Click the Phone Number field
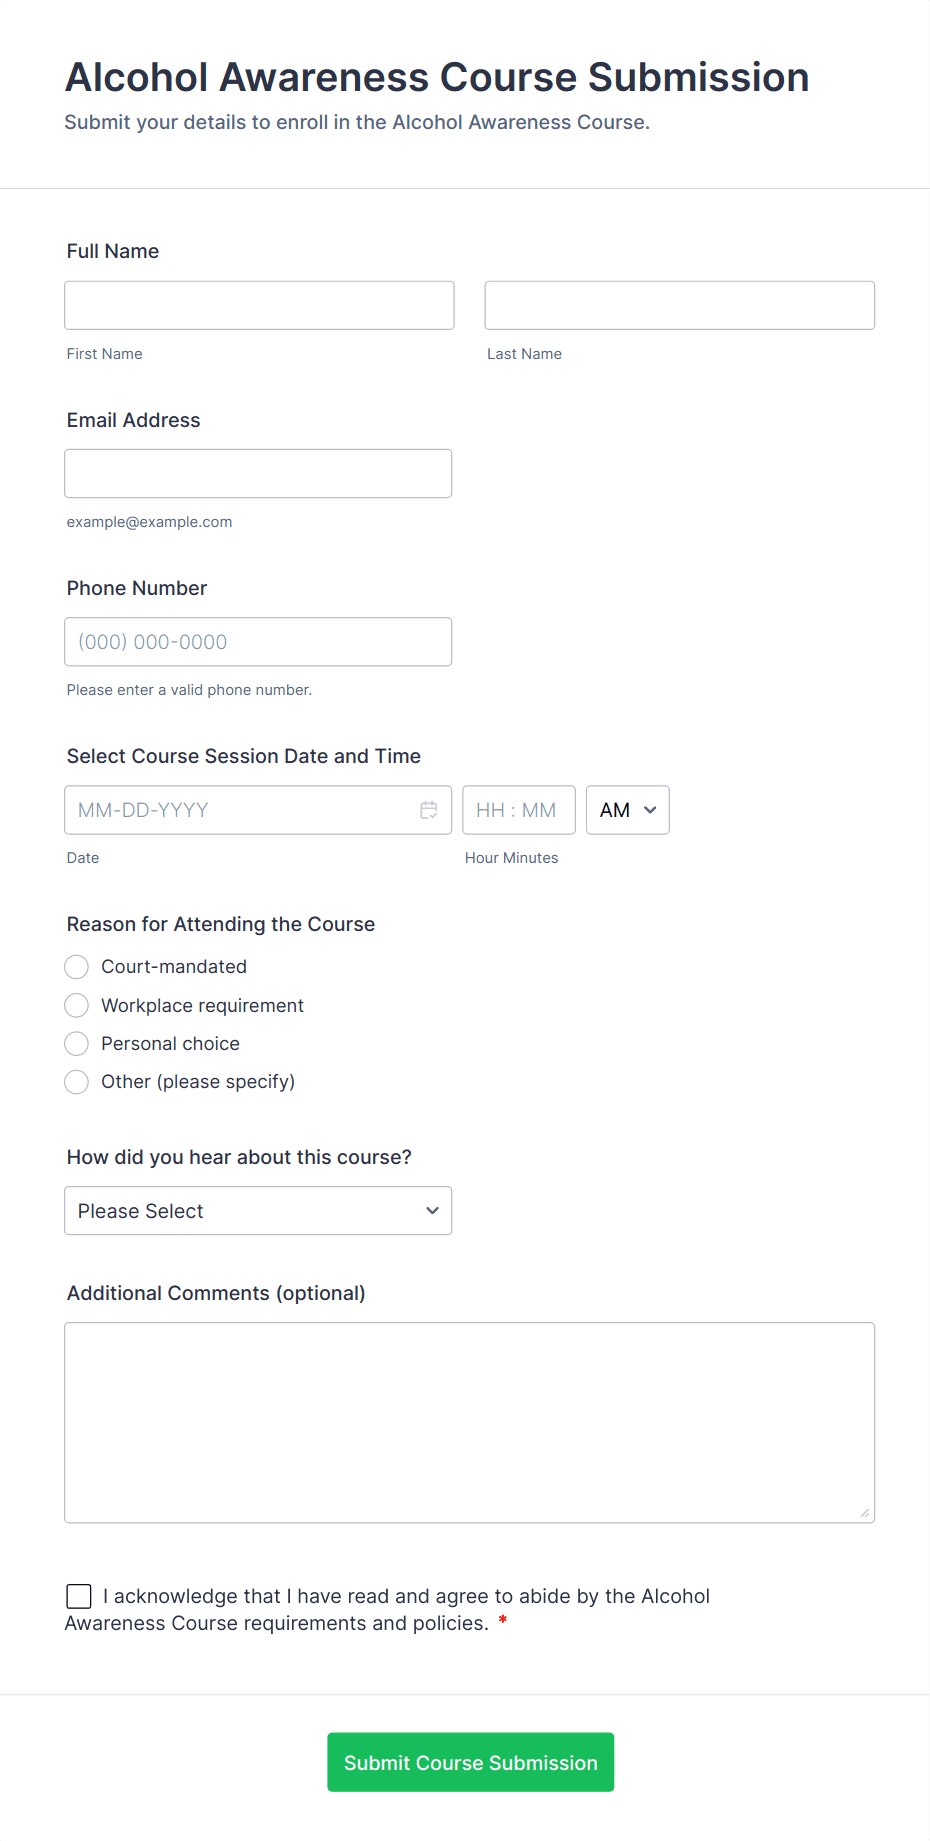Screen dimensions: 930x1841 [x=258, y=641]
